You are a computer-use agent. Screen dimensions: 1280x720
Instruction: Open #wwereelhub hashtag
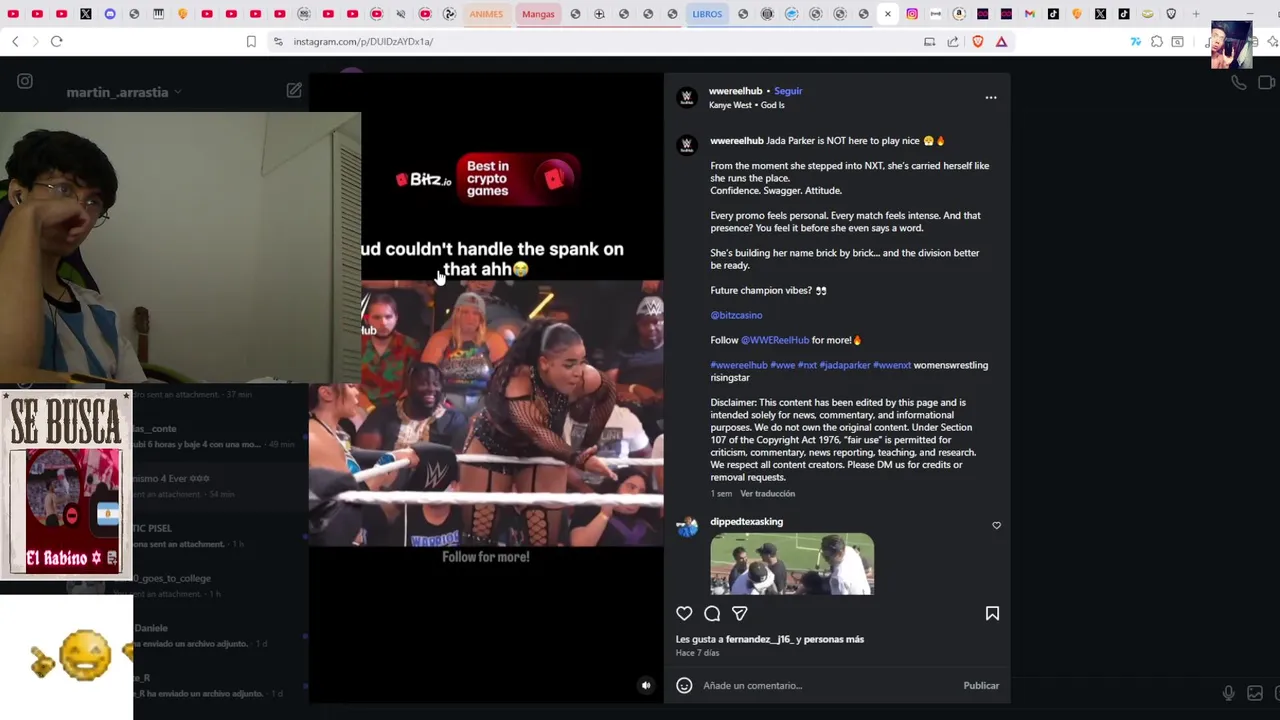point(739,365)
